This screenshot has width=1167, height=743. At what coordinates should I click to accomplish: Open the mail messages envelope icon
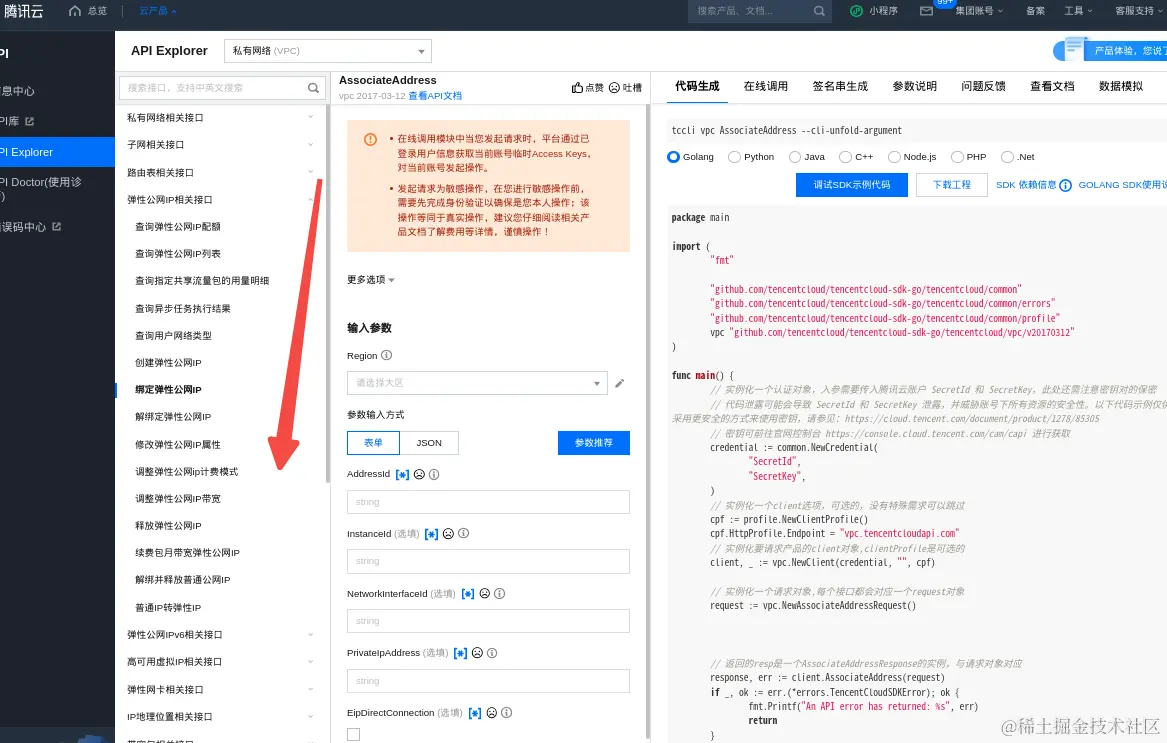pos(926,11)
